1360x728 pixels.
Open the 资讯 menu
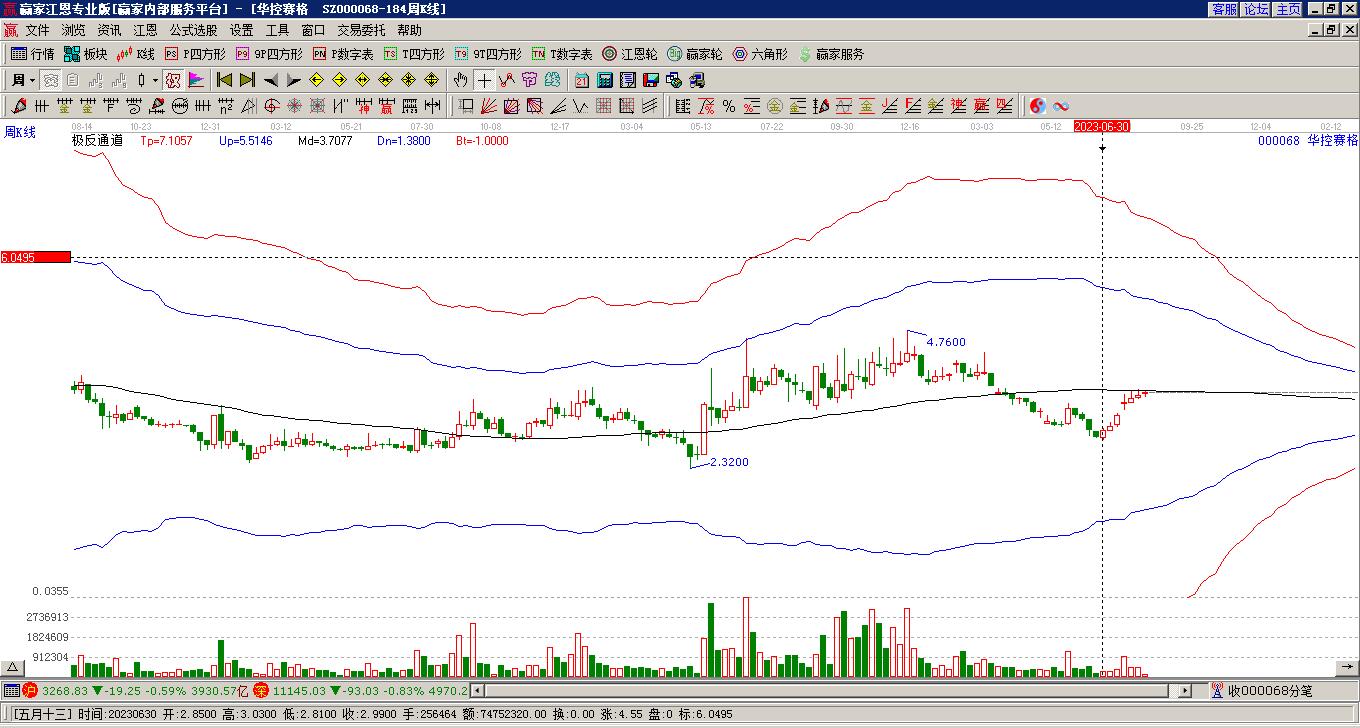109,30
